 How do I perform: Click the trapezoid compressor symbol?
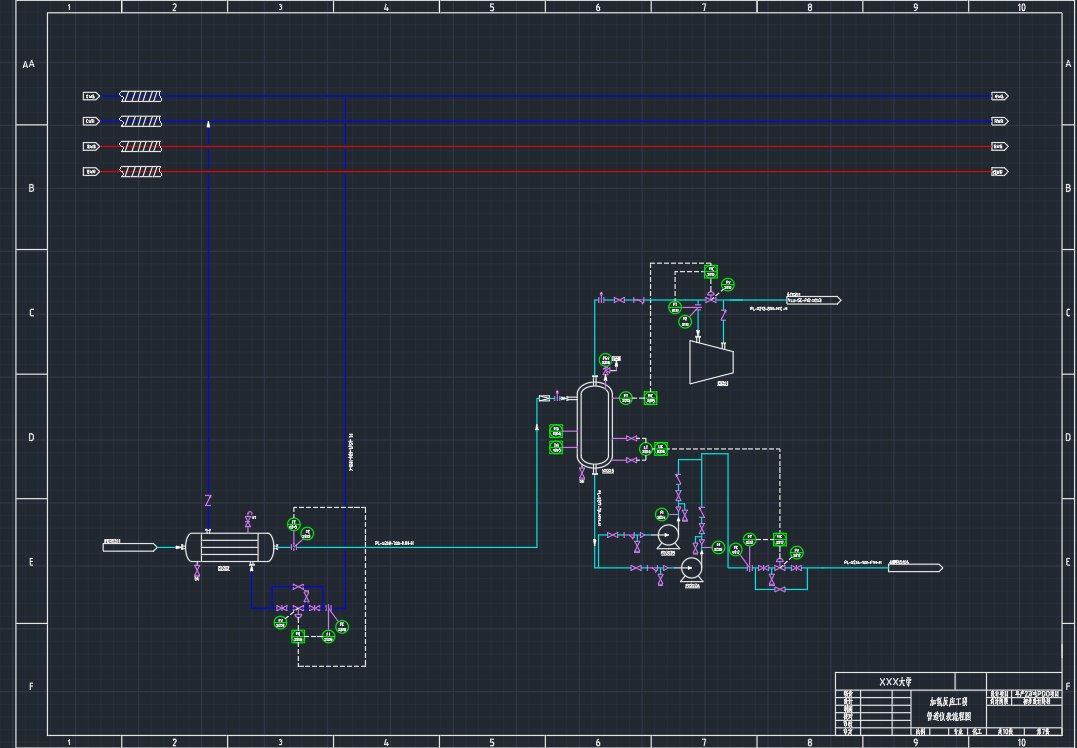[711, 363]
